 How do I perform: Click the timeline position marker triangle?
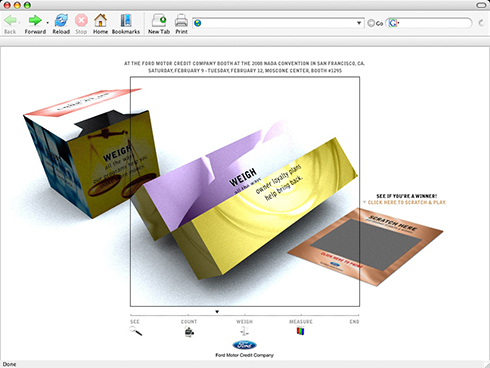tap(217, 312)
